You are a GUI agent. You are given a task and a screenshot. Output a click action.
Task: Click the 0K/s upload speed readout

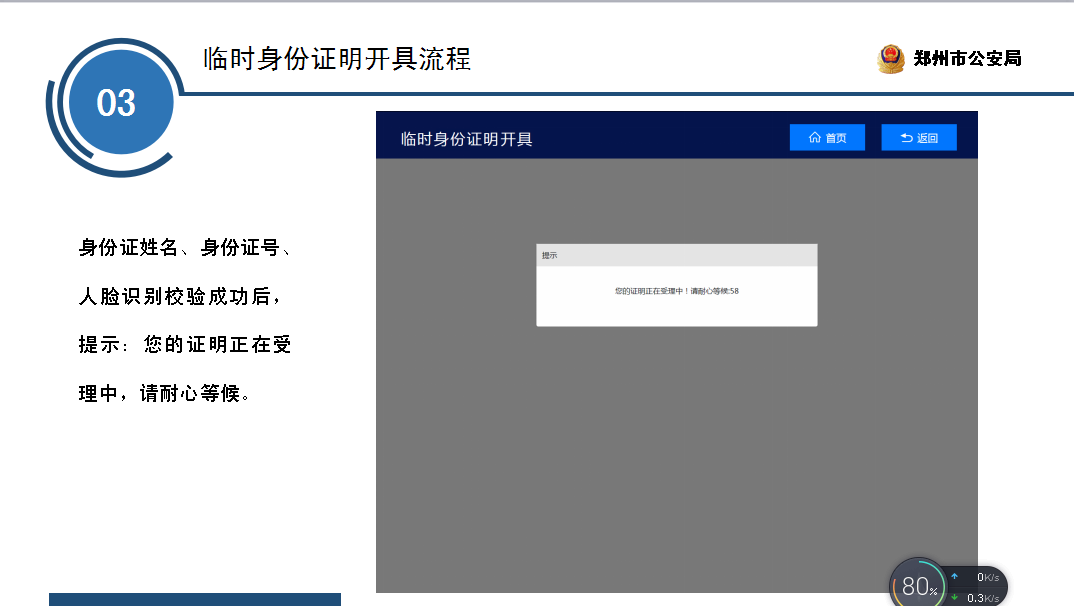986,577
